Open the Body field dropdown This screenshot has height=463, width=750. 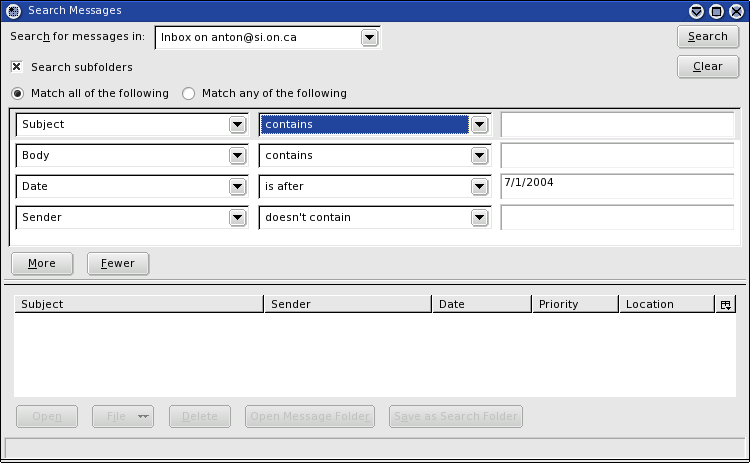click(237, 155)
